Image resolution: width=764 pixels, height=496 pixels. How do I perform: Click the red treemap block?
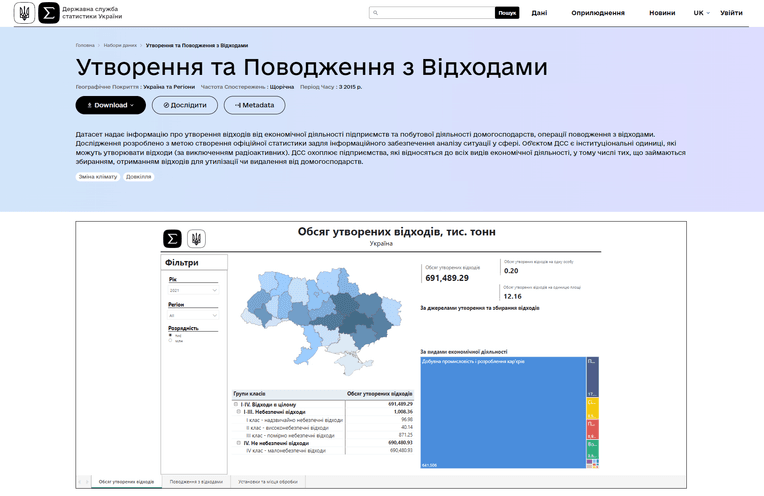point(592,429)
